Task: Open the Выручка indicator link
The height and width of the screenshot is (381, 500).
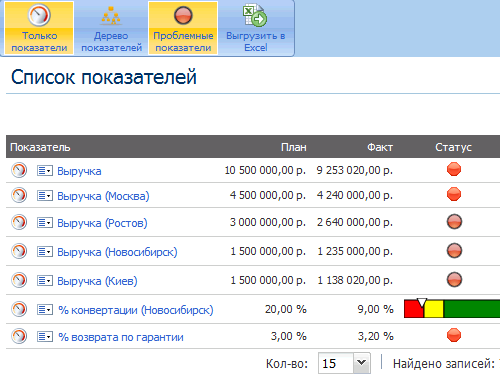Action: click(x=79, y=171)
